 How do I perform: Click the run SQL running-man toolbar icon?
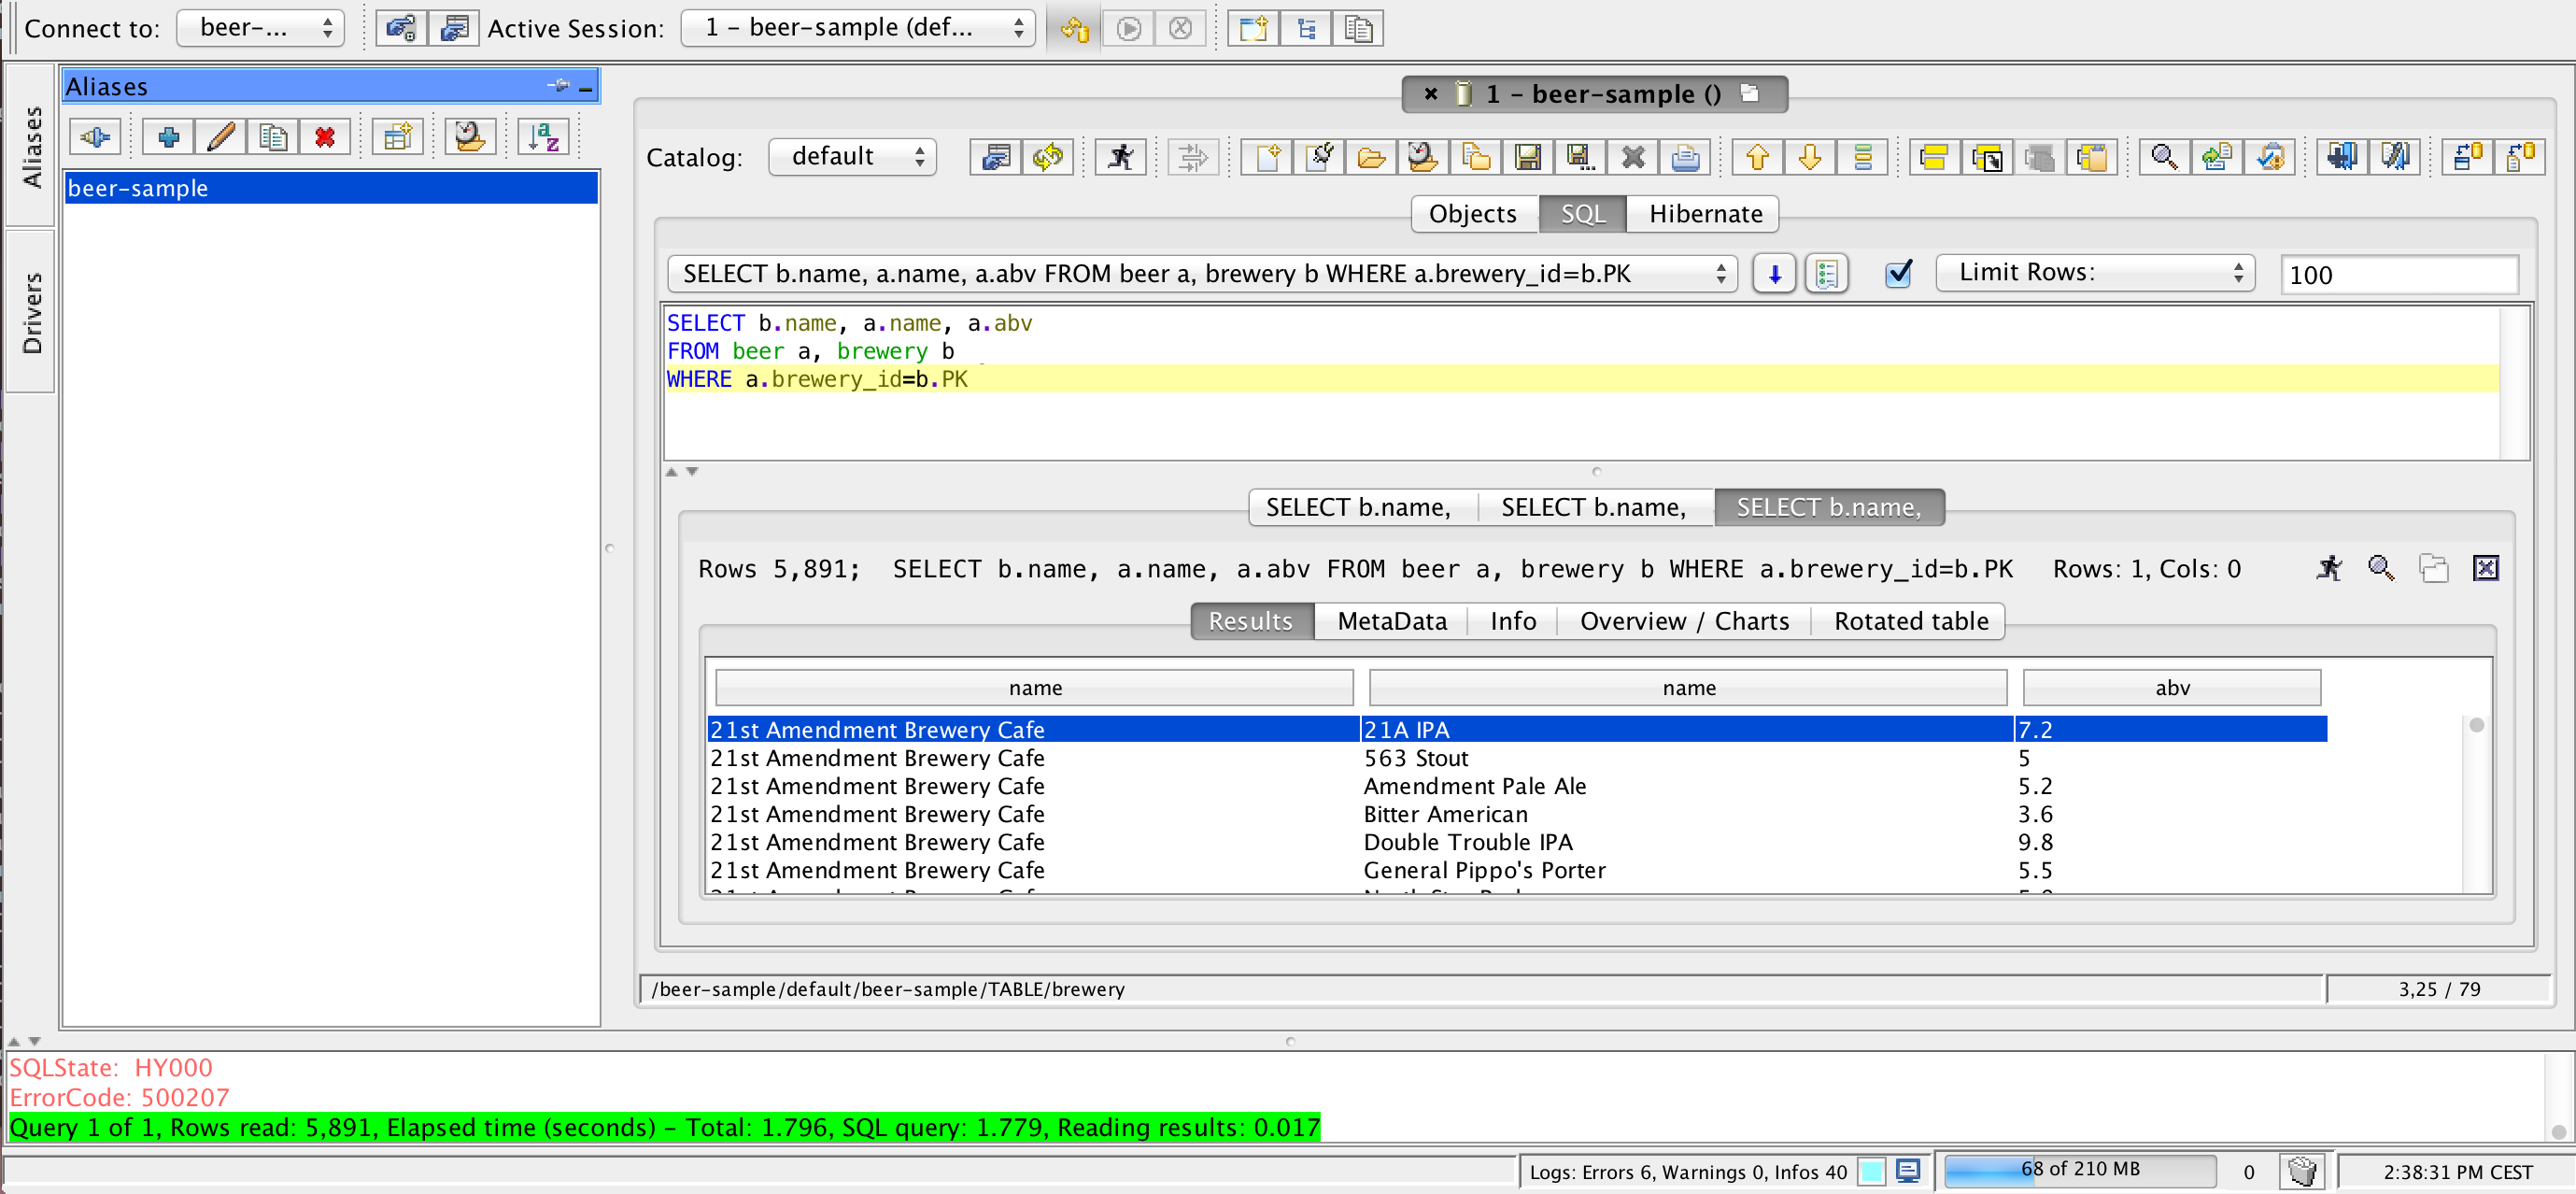(1120, 157)
